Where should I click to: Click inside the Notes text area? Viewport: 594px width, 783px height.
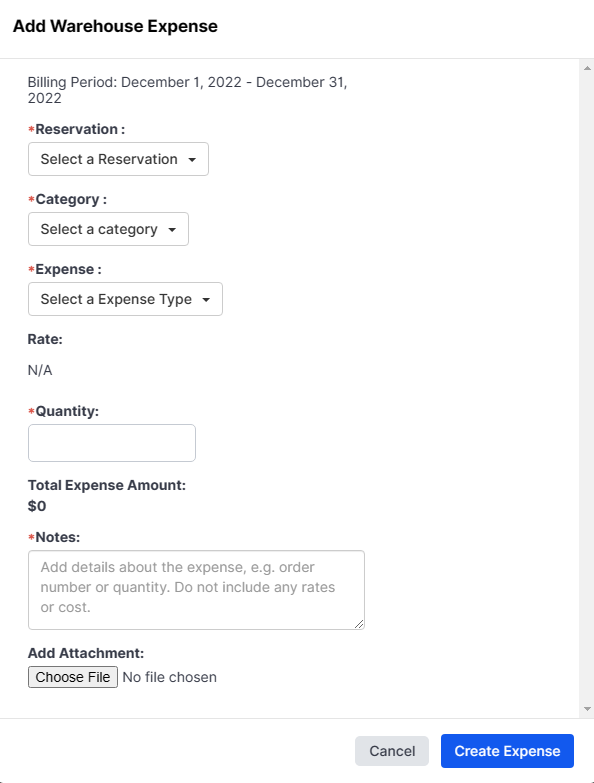tap(196, 590)
